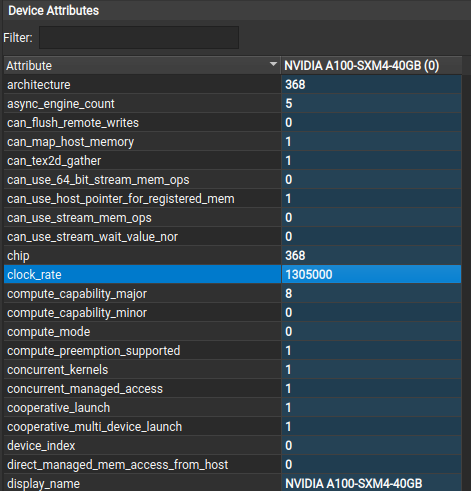The width and height of the screenshot is (471, 491).
Task: Select the can_use_stream_wait_value_nor row
Action: [233, 237]
